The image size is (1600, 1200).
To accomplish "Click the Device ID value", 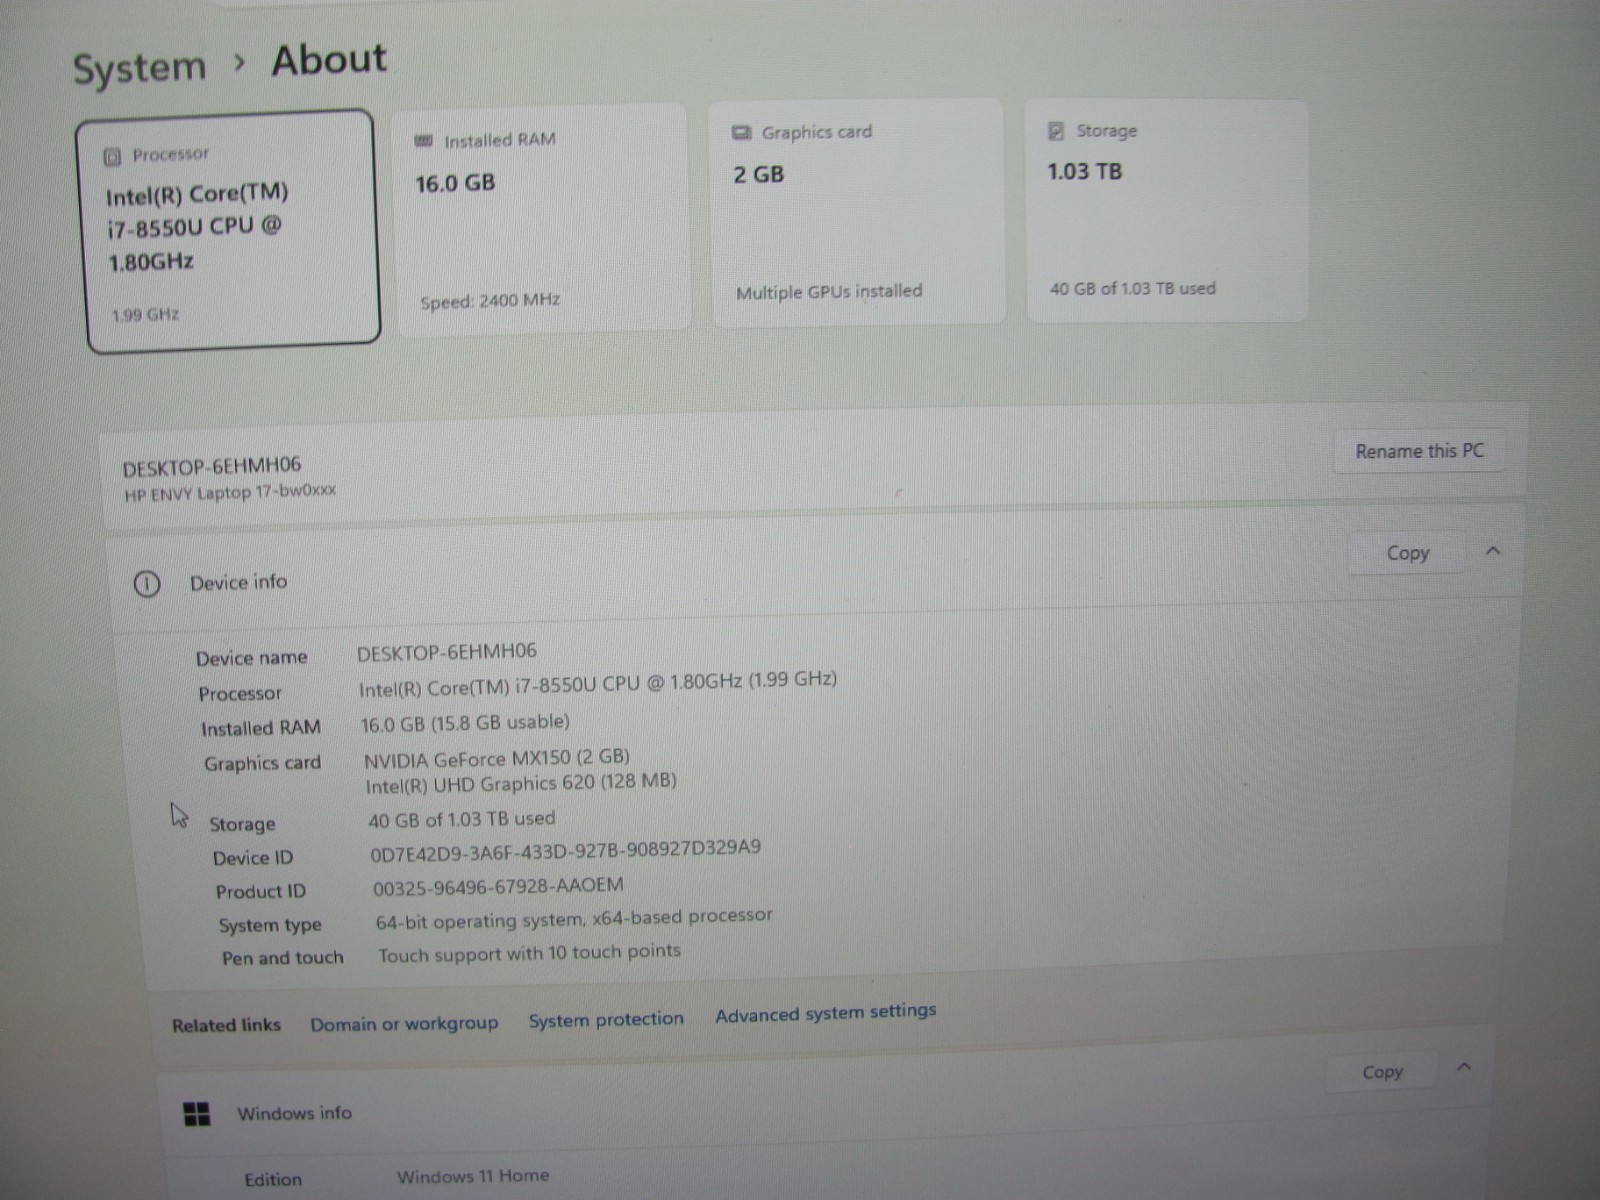I will coord(565,850).
